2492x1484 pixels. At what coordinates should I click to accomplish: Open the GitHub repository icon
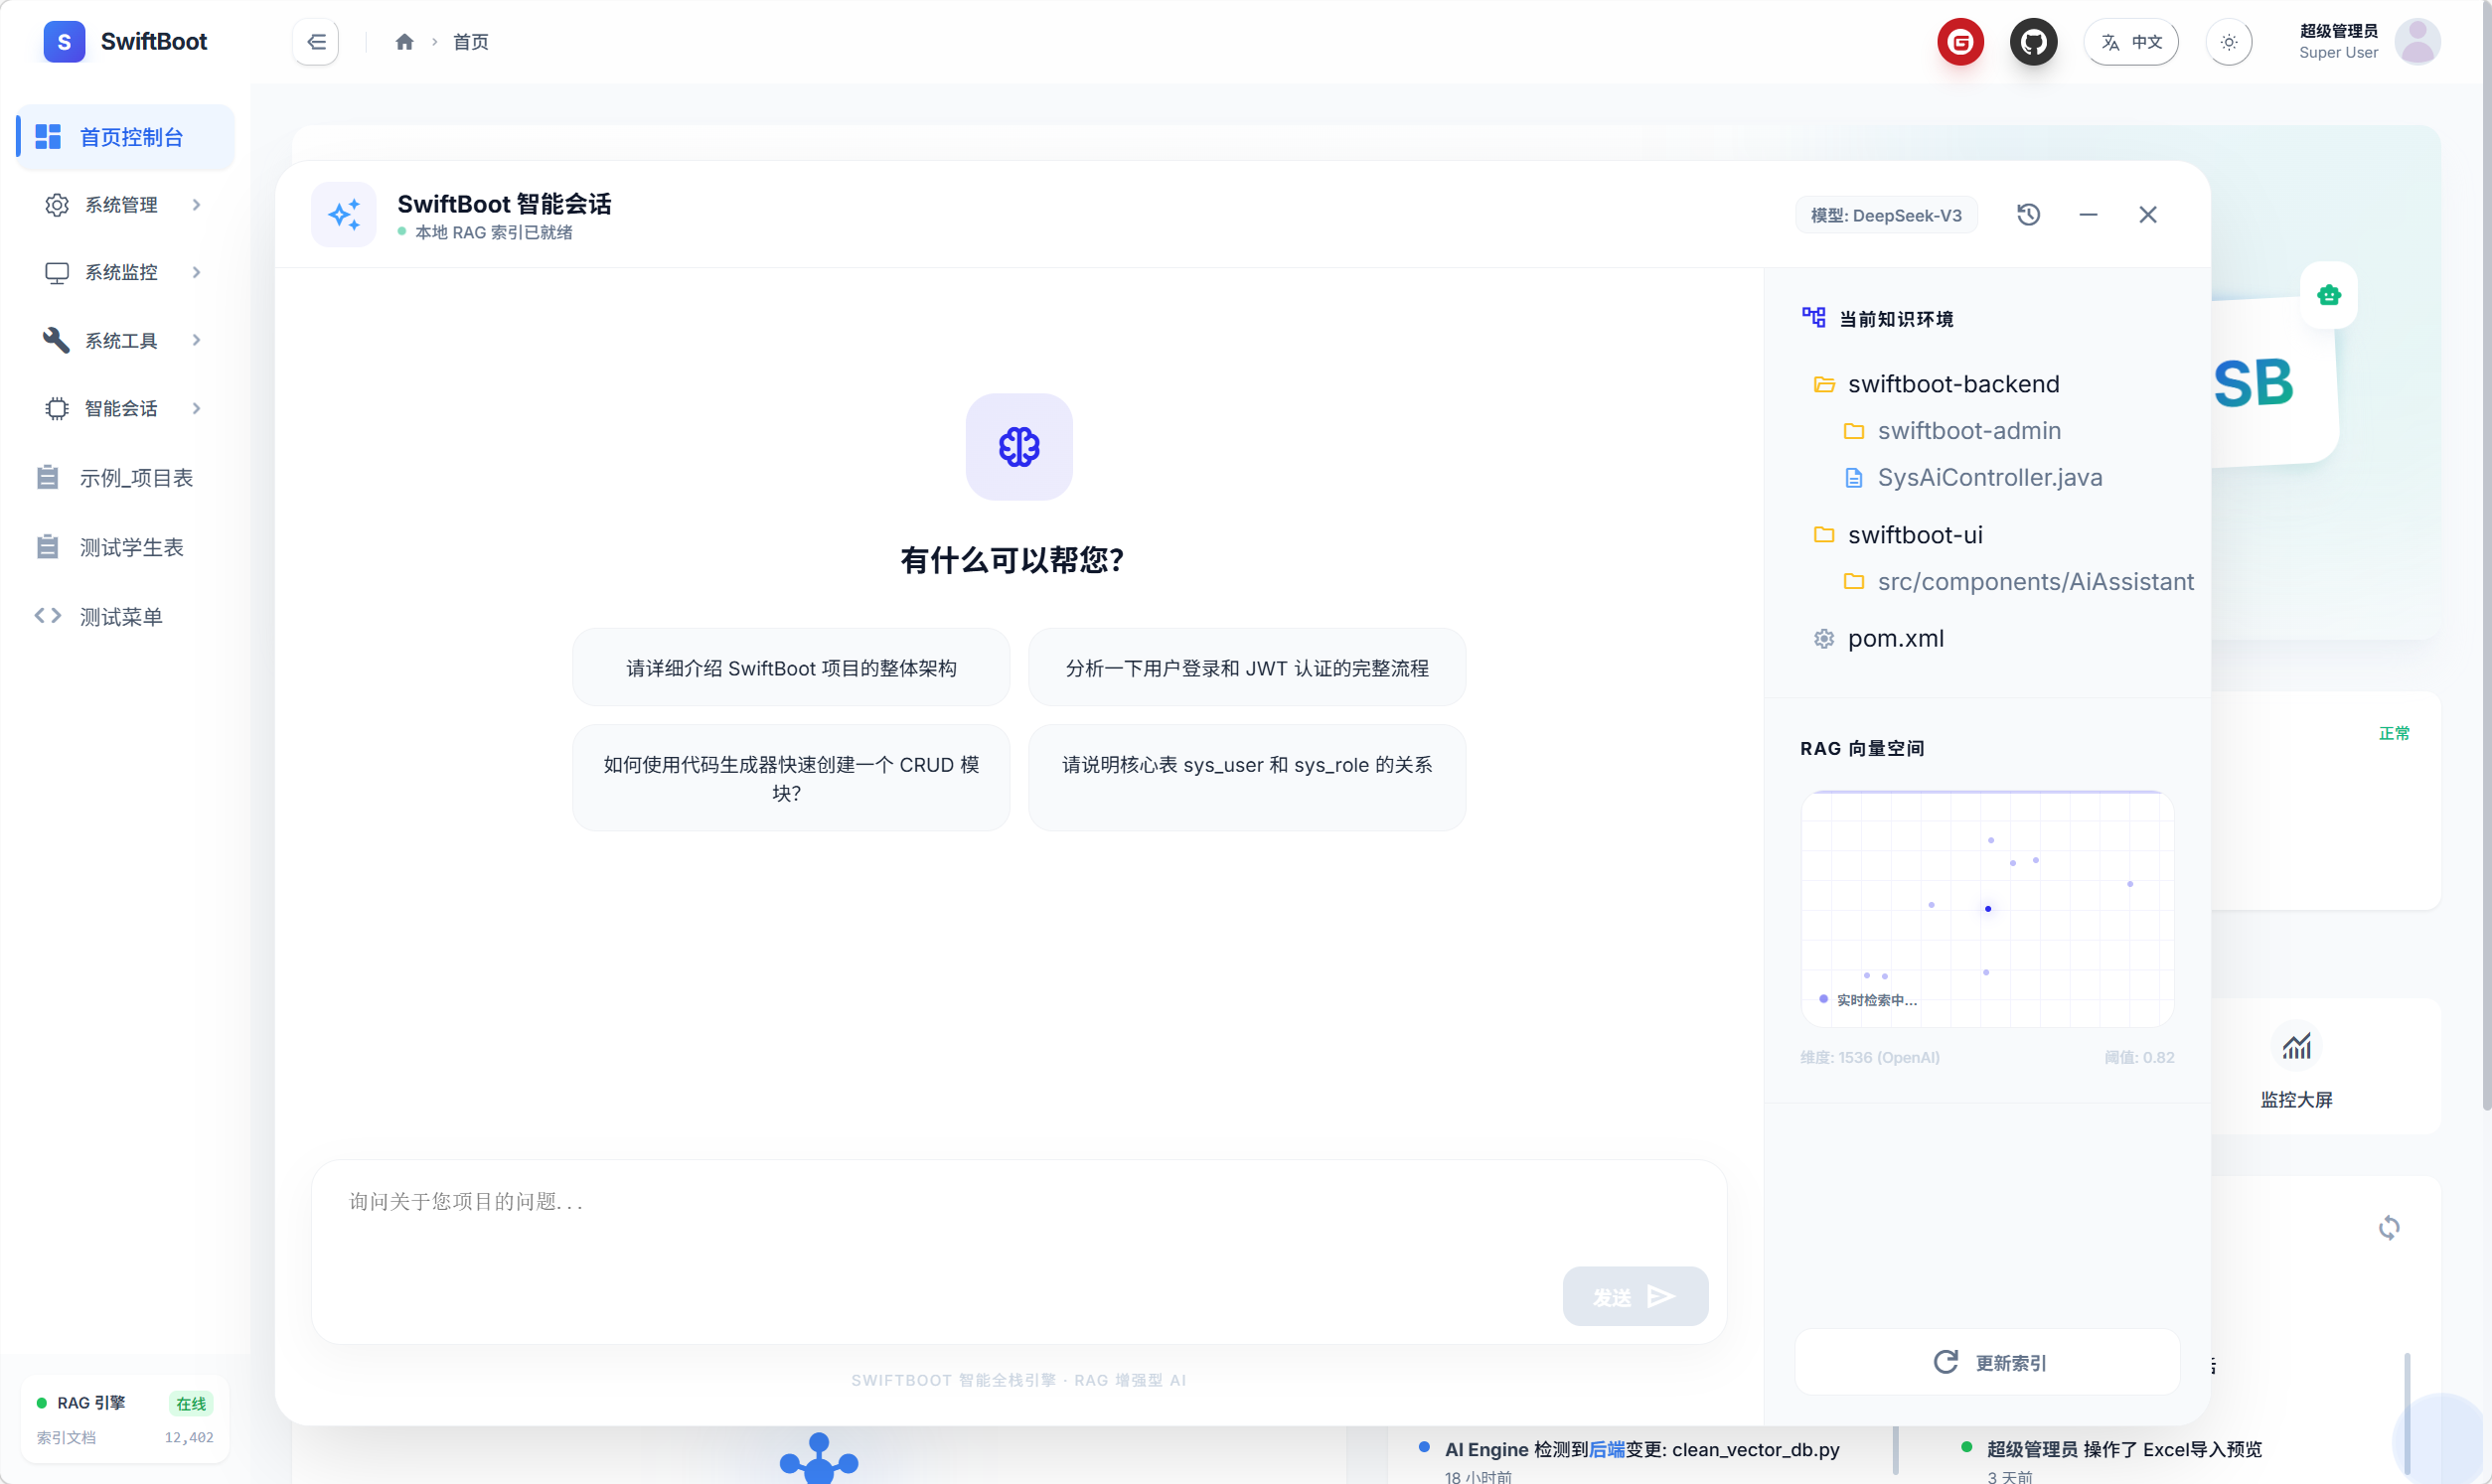(x=2033, y=42)
